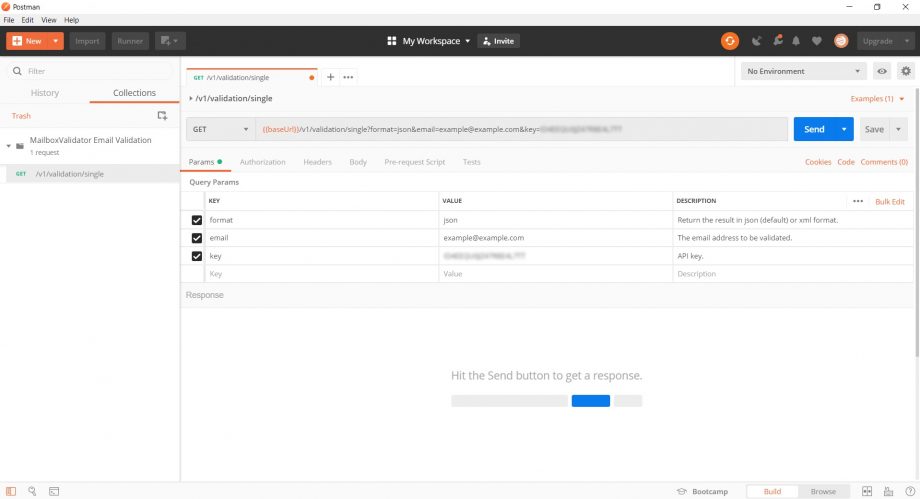Open the user avatar menu
The height and width of the screenshot is (499, 920).
841,41
